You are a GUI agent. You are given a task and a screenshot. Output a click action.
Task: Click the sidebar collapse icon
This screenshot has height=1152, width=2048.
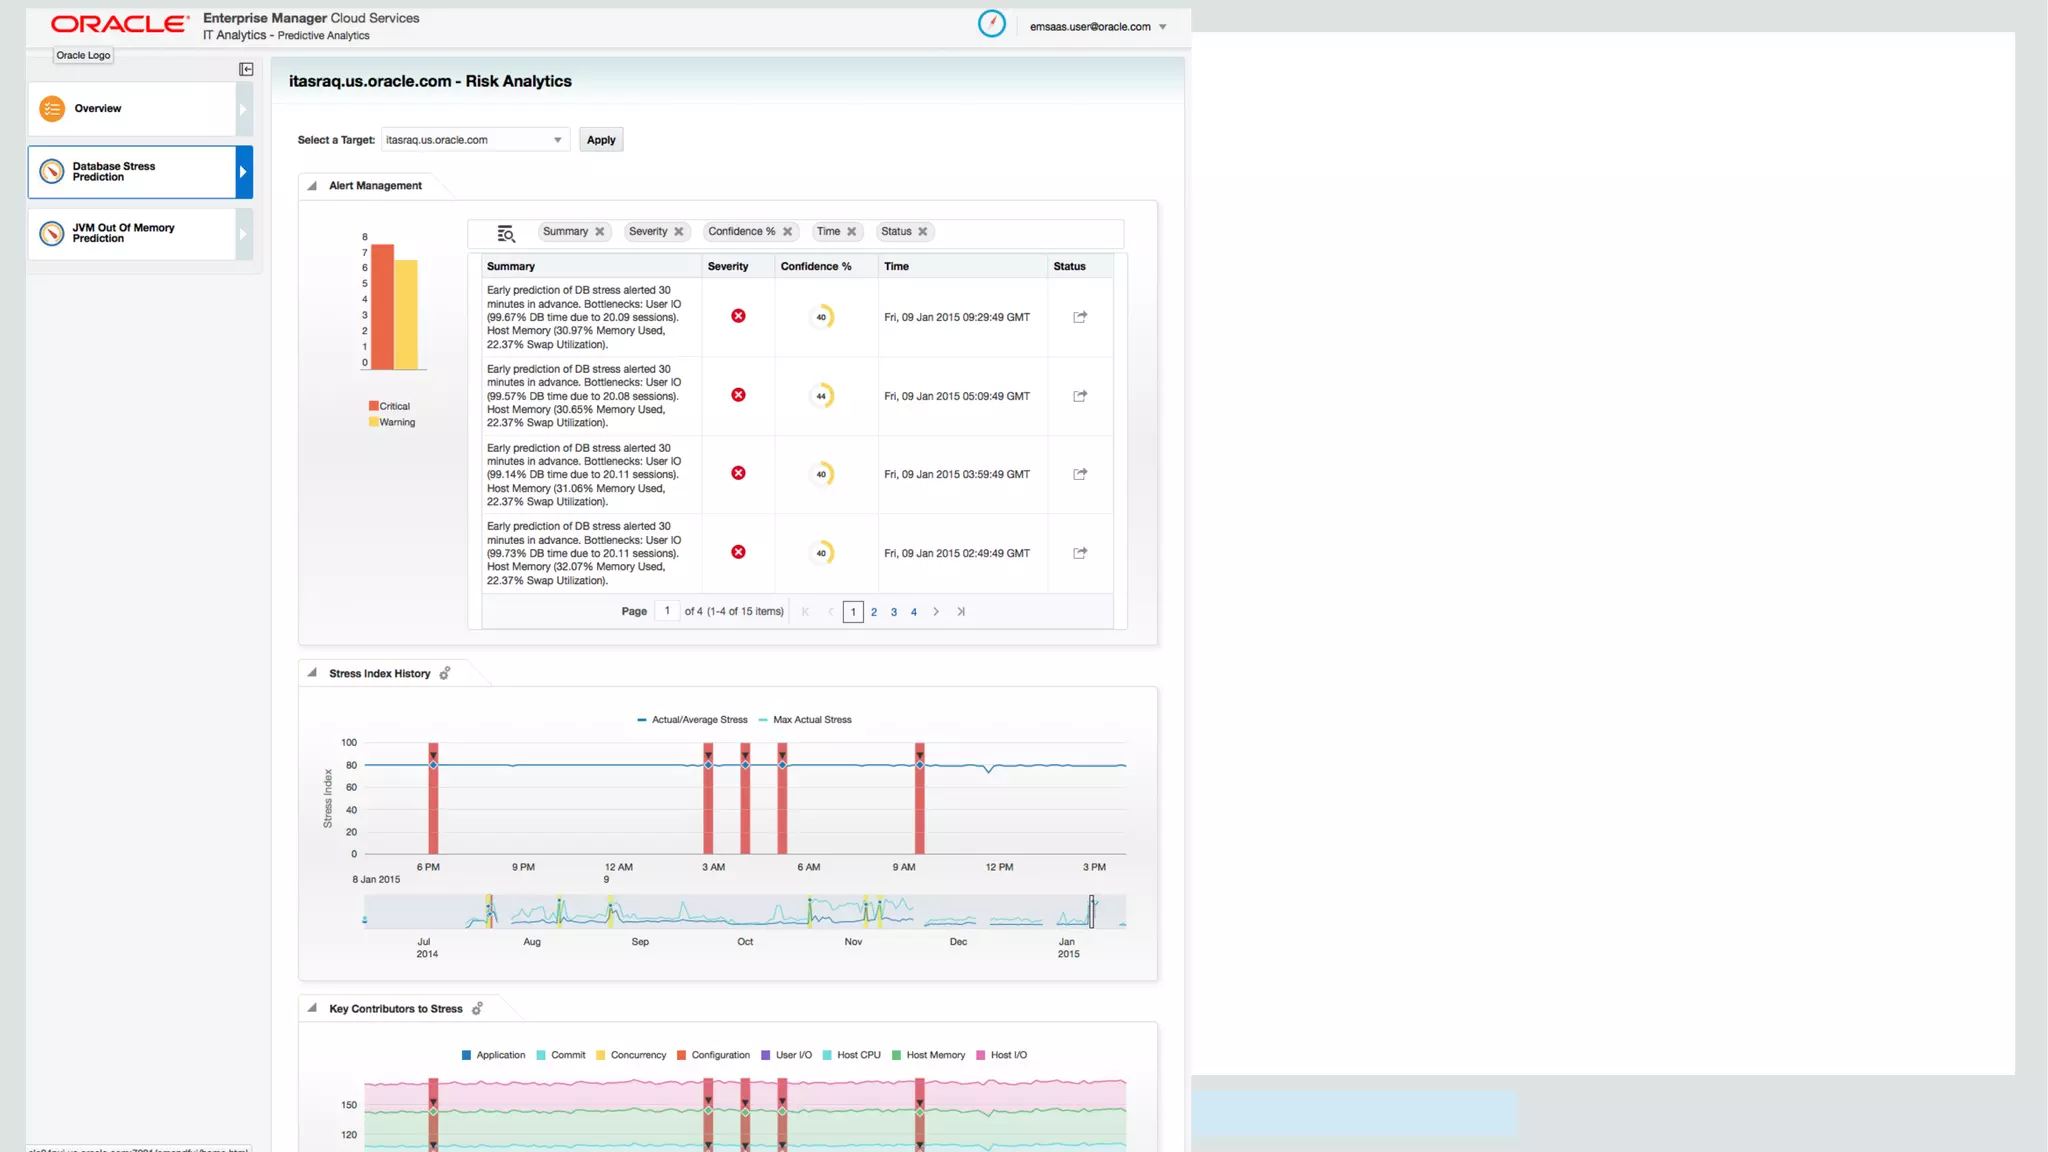246,69
